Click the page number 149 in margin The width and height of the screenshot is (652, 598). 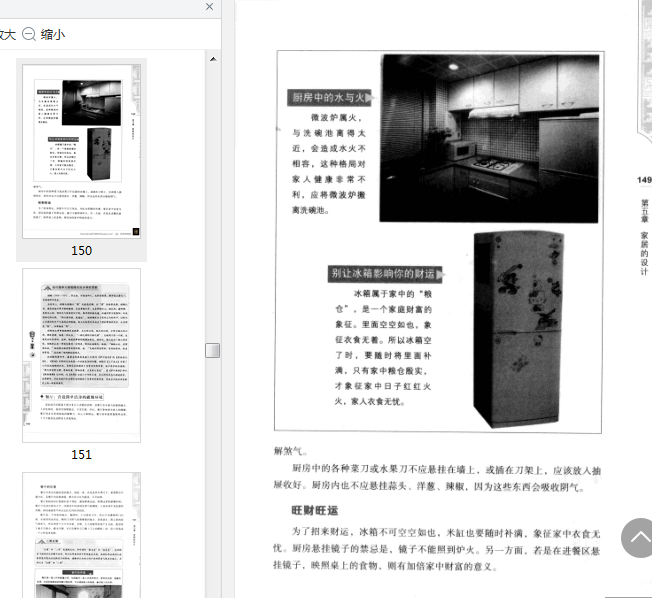click(644, 180)
